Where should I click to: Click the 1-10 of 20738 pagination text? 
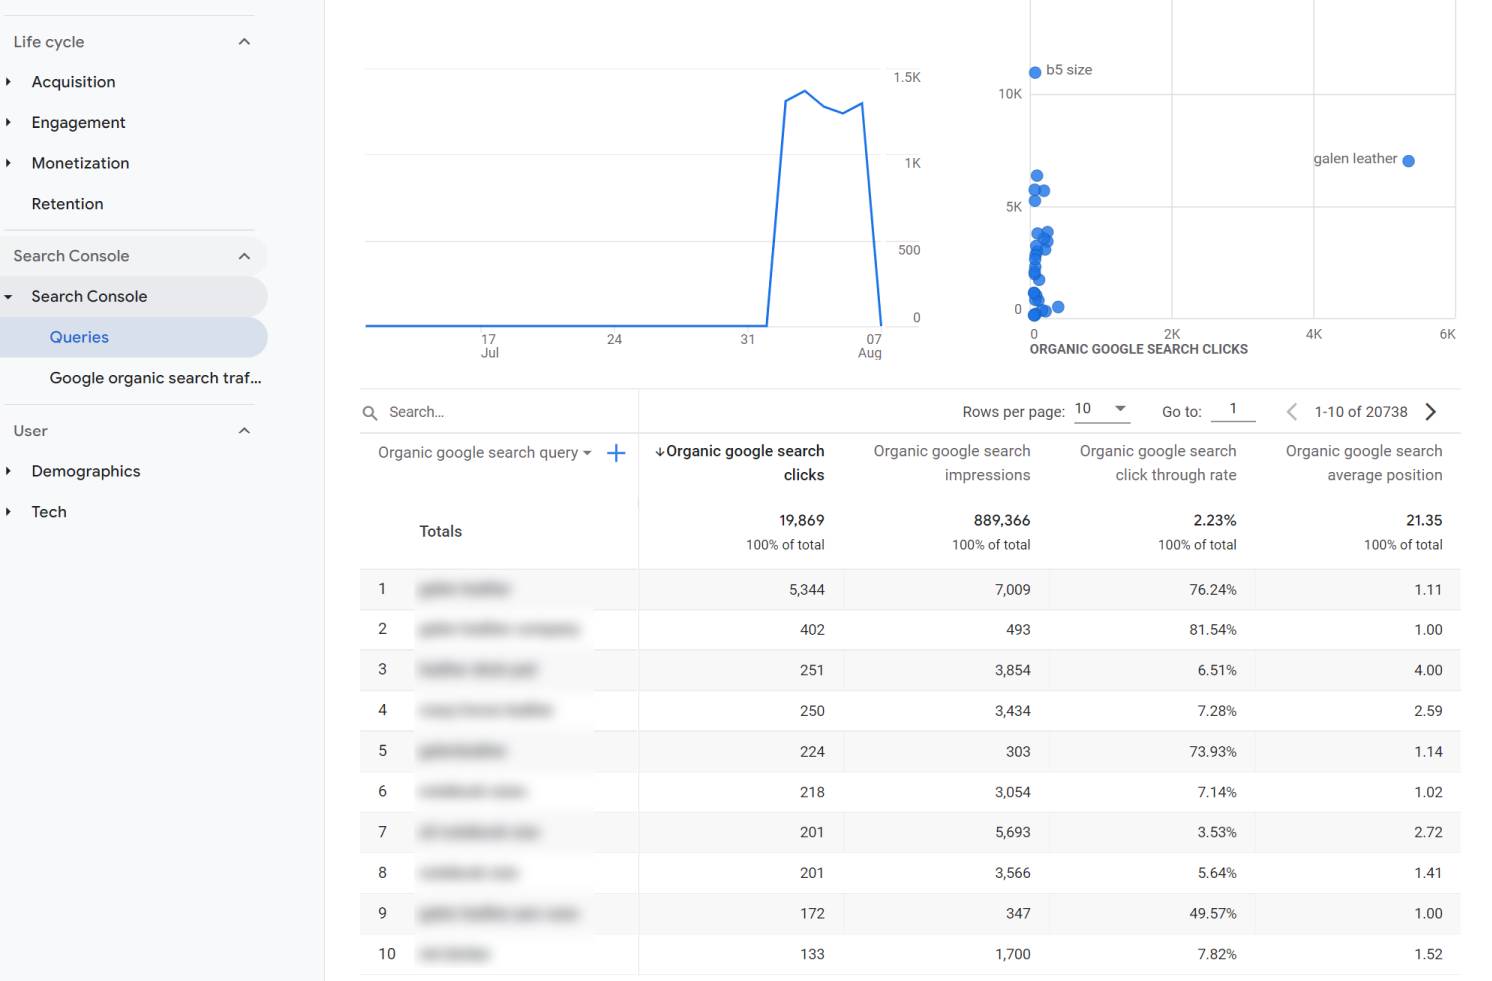[1360, 412]
